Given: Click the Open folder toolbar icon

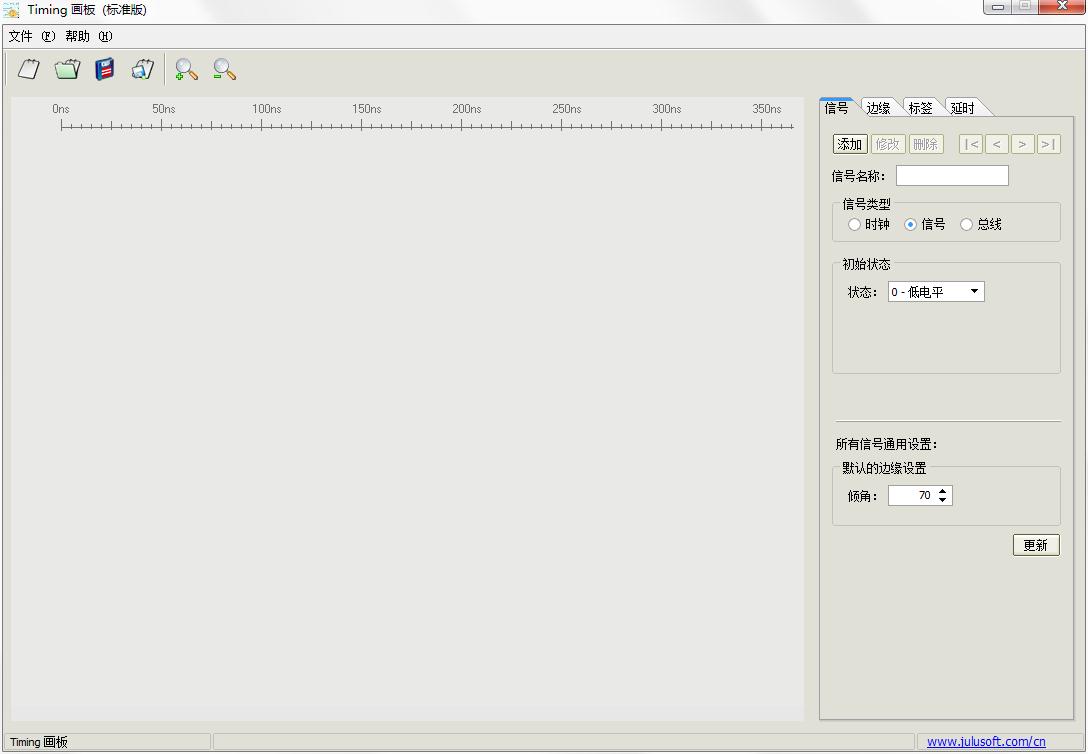Looking at the screenshot, I should [67, 69].
